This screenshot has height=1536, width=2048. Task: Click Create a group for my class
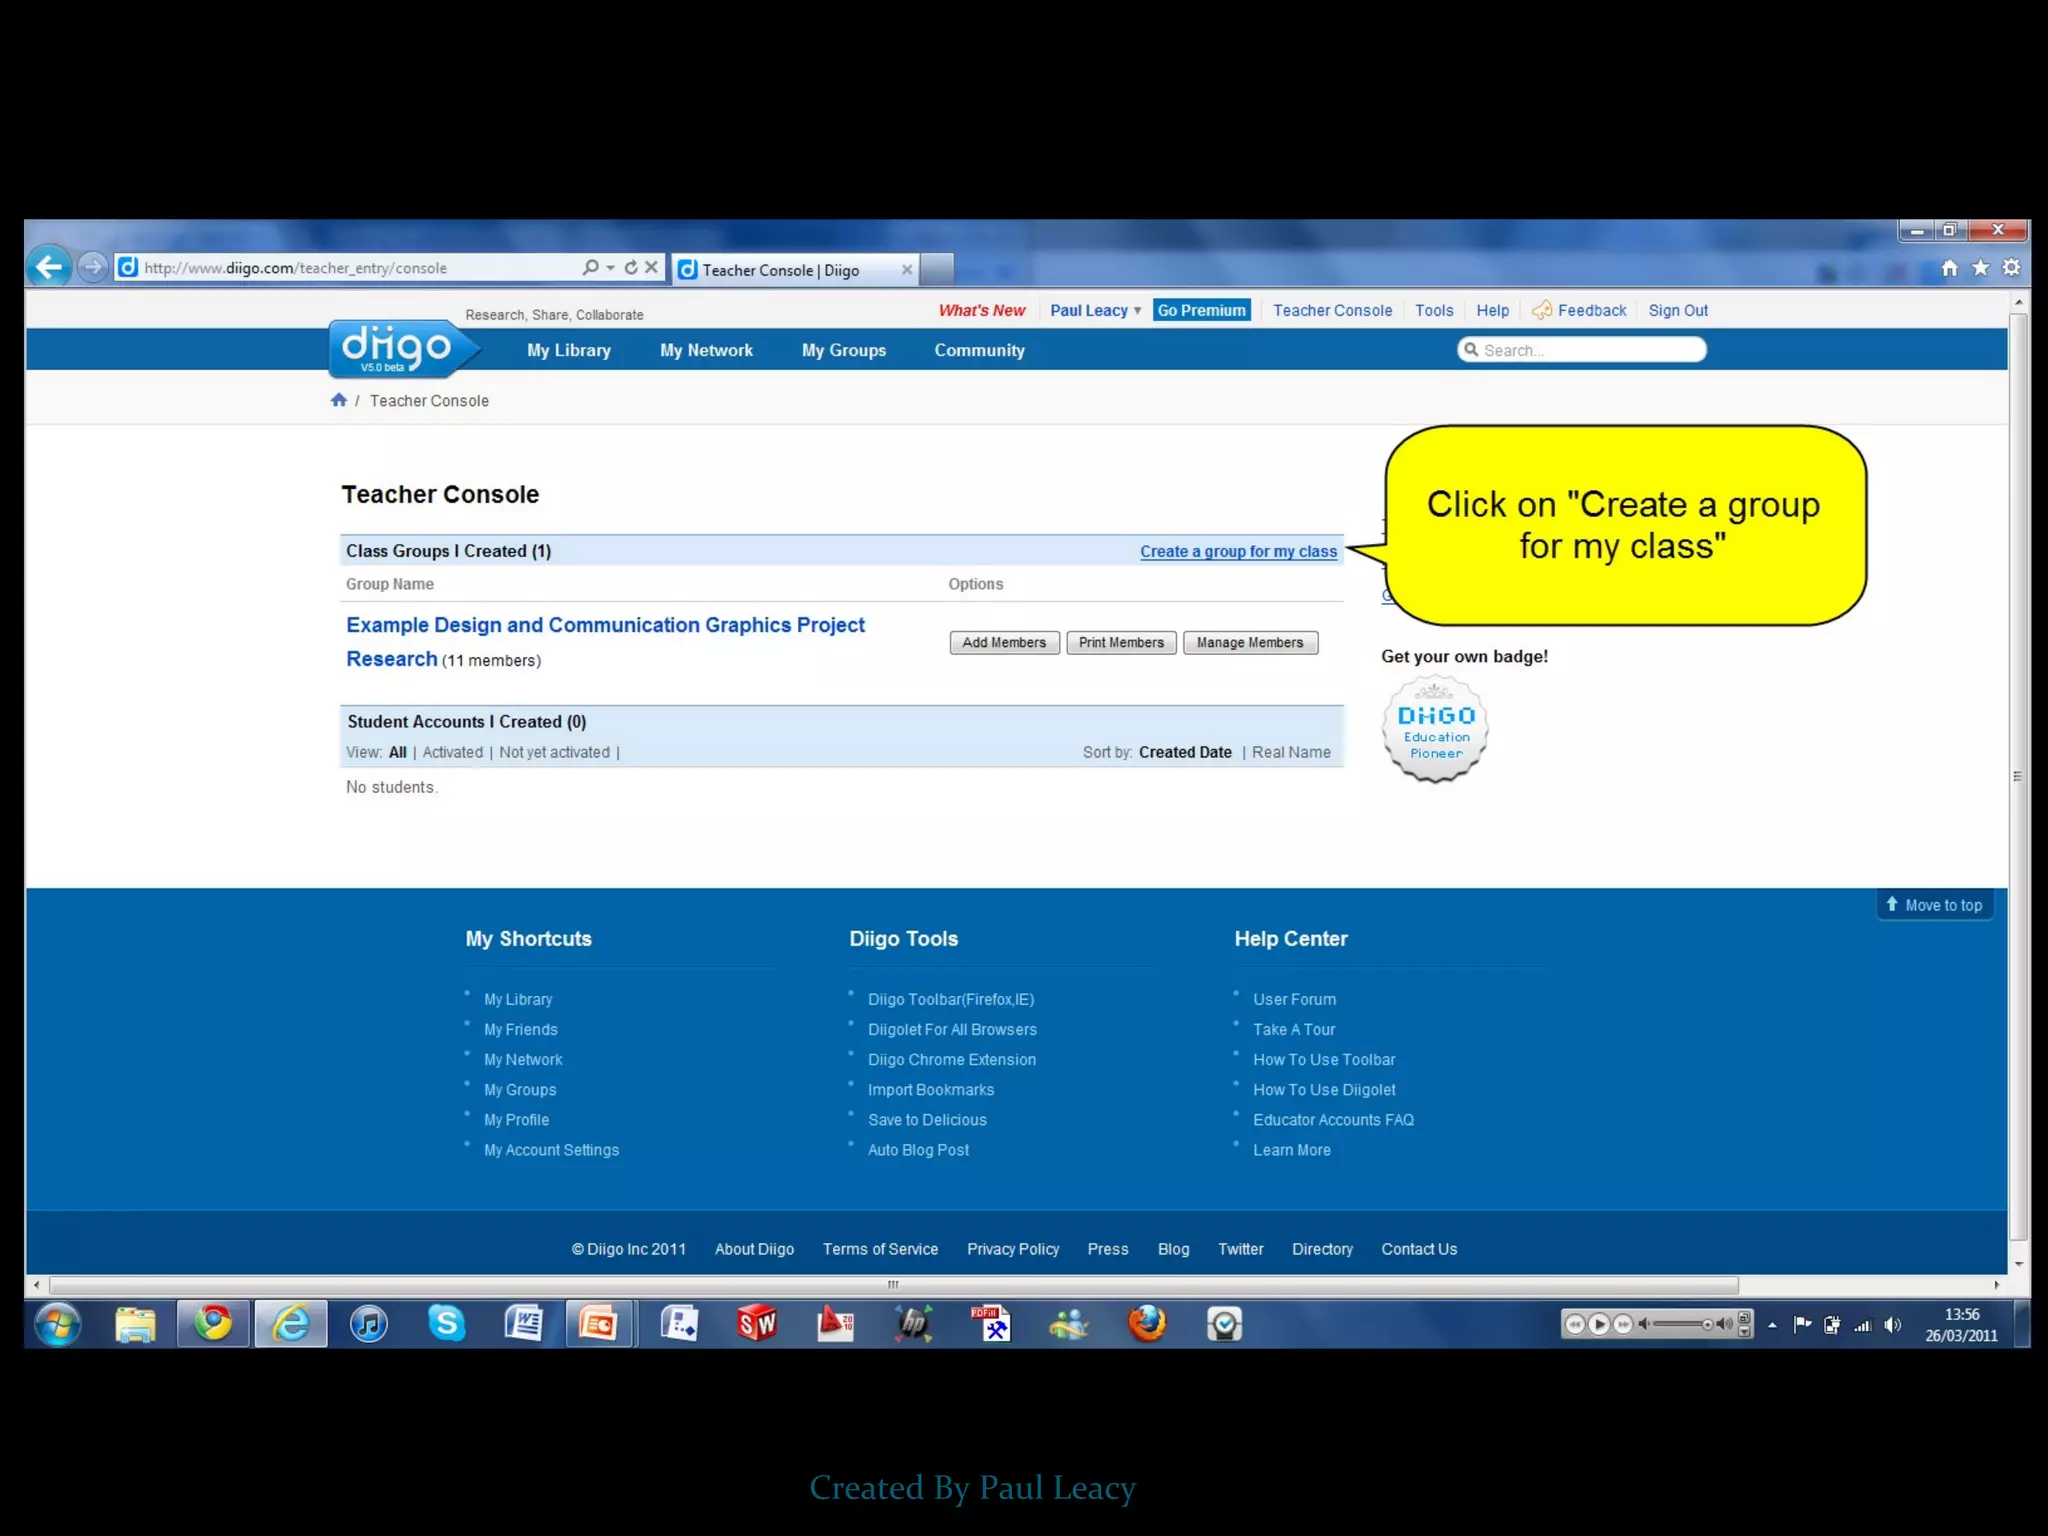pos(1238,551)
